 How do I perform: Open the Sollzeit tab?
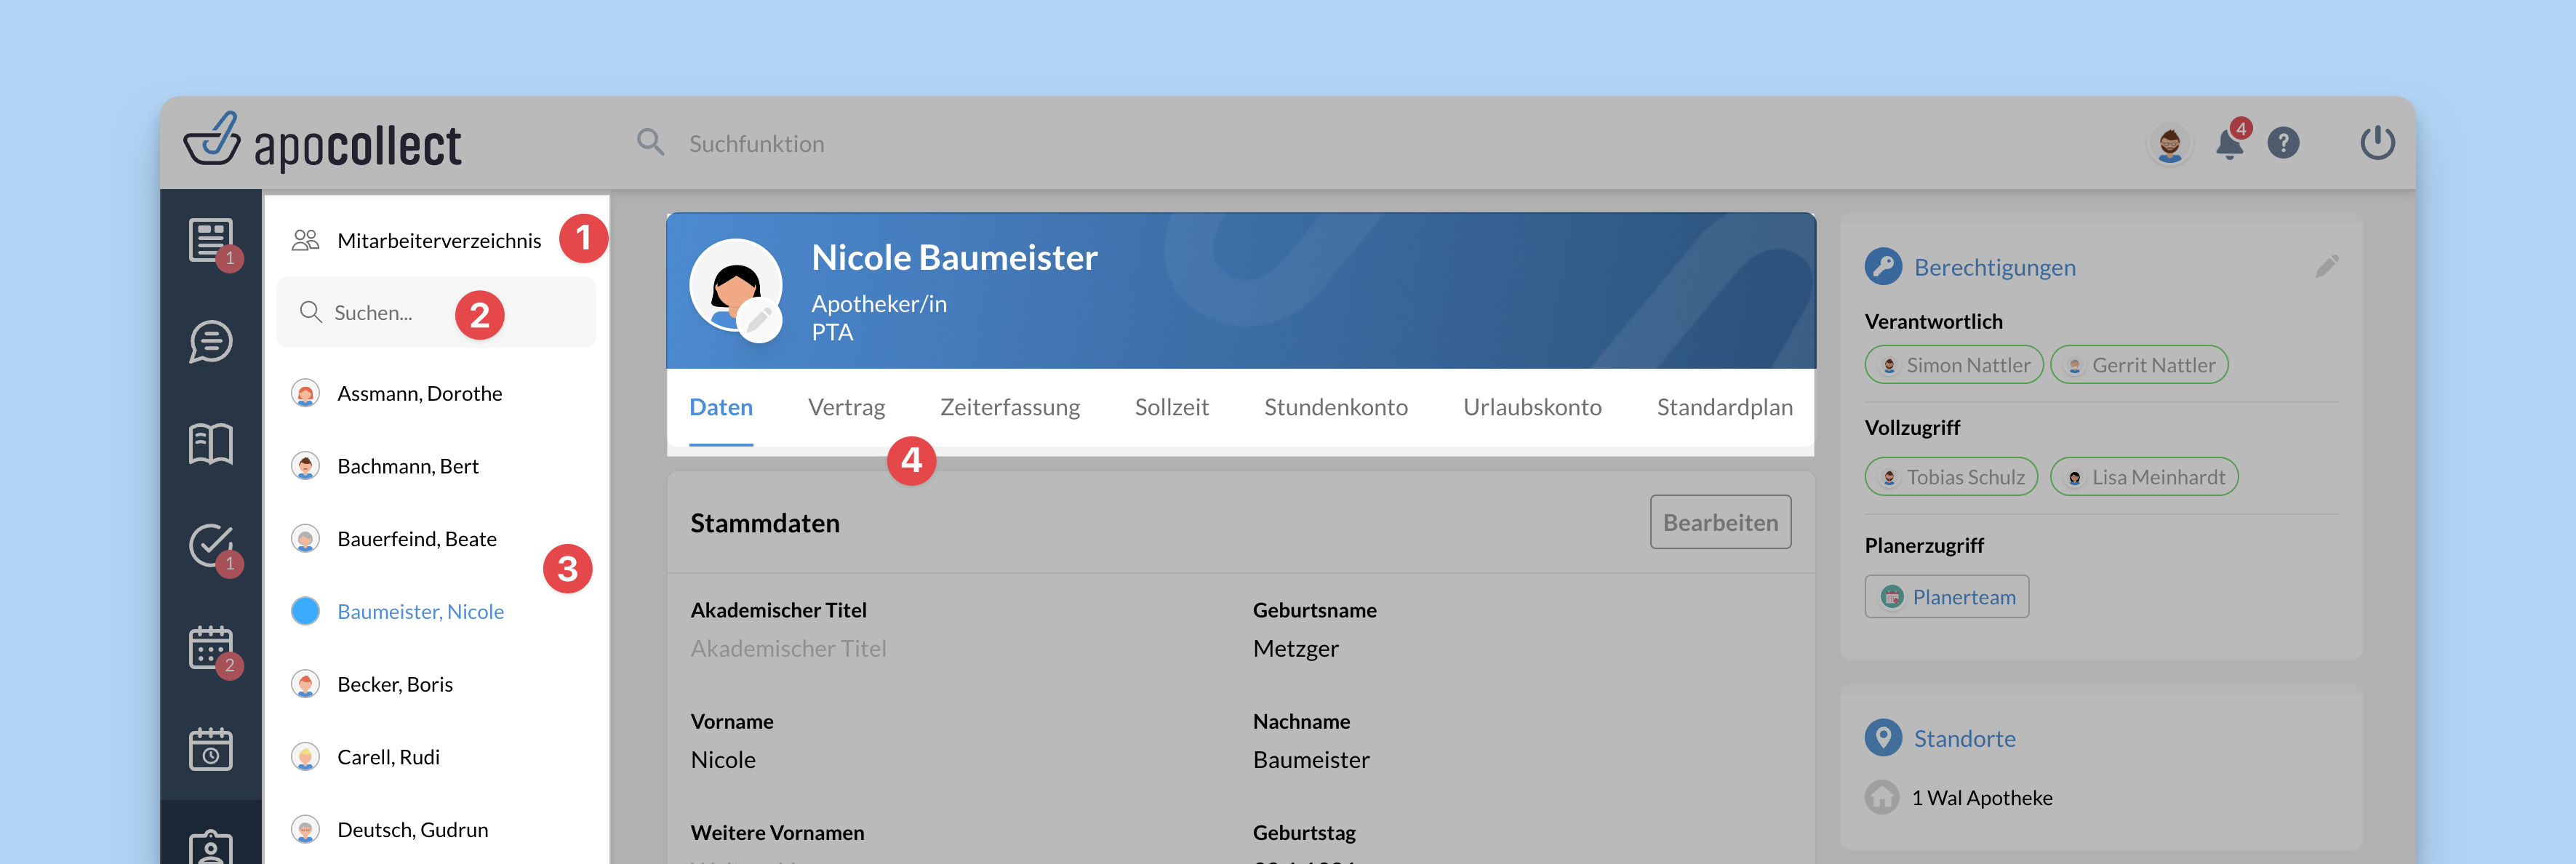coord(1172,407)
